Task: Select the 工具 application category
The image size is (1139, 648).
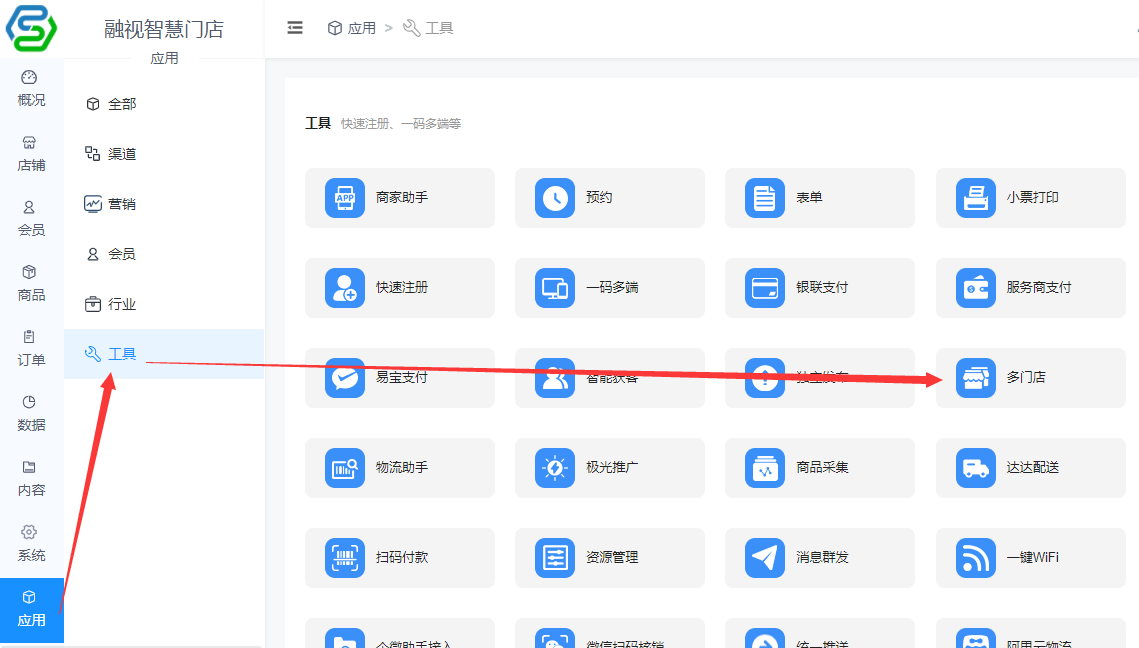Action: [x=163, y=354]
